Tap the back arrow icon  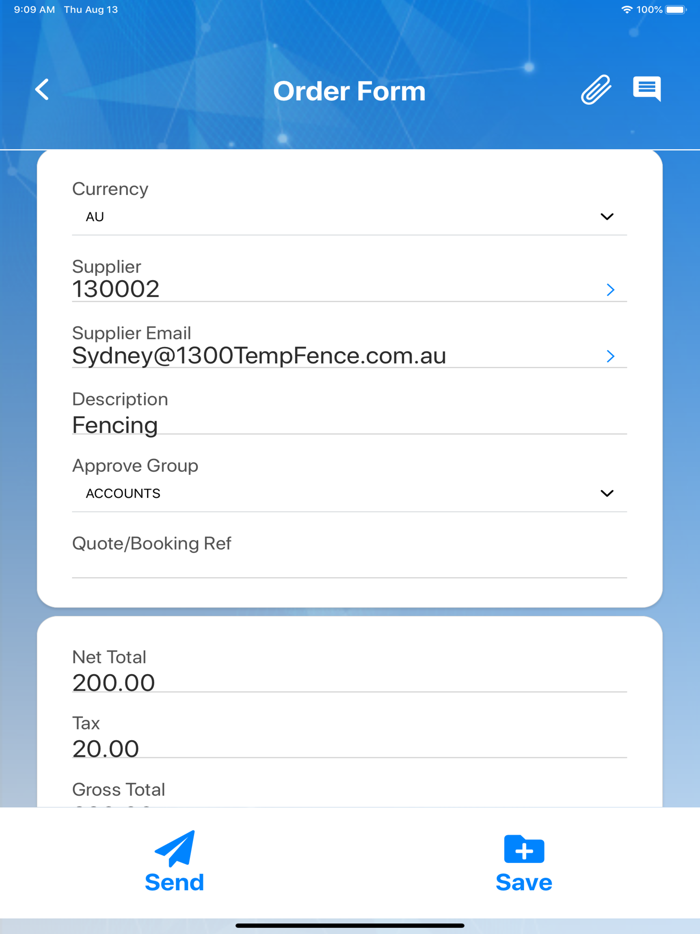click(42, 90)
